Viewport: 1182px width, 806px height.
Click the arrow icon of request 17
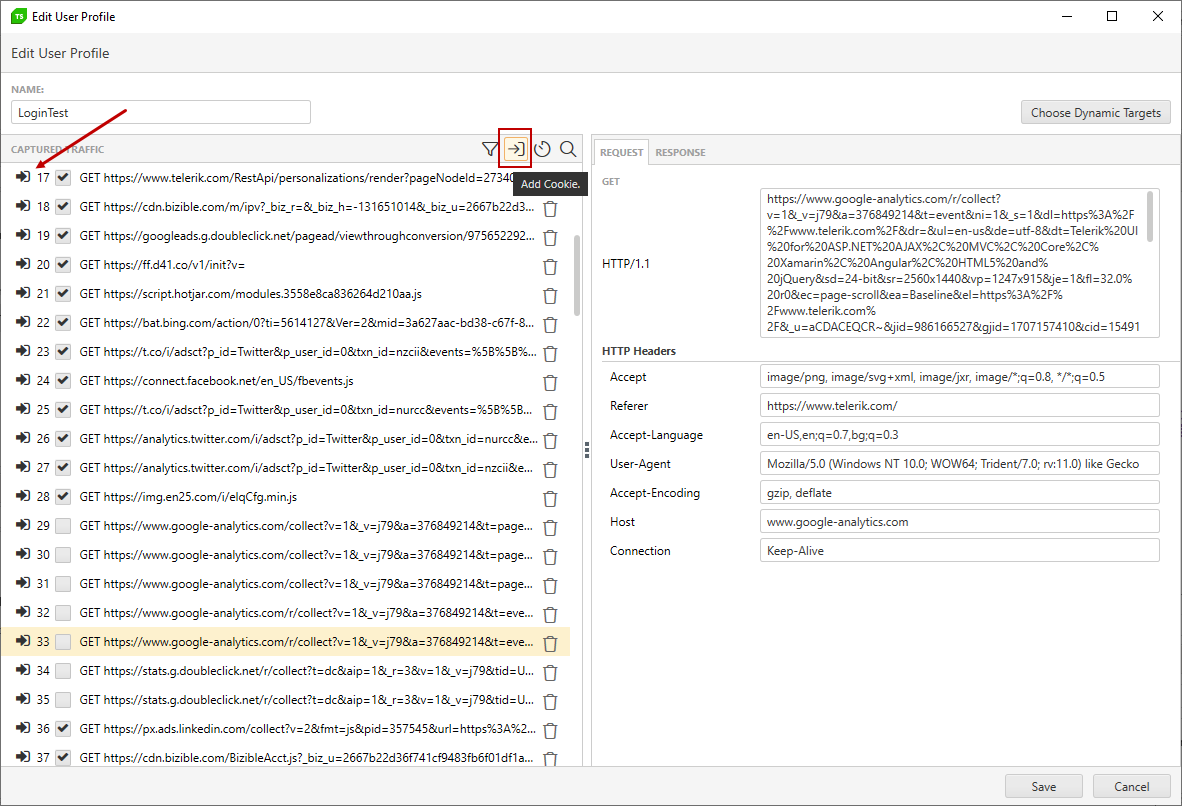[23, 177]
